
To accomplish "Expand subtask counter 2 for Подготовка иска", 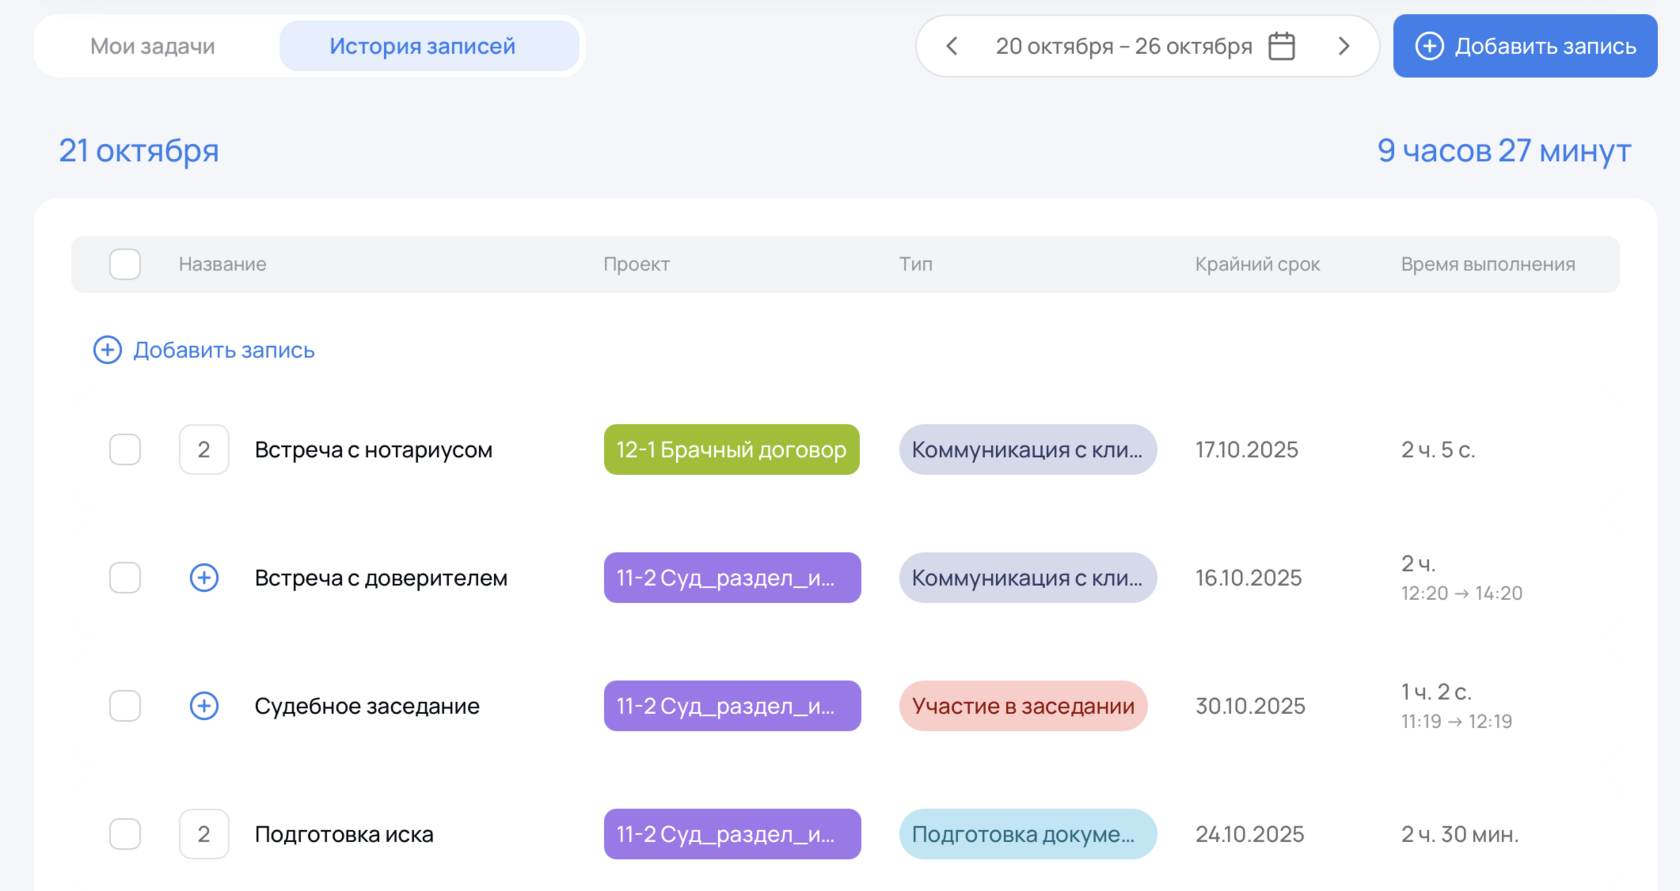I will click(204, 834).
